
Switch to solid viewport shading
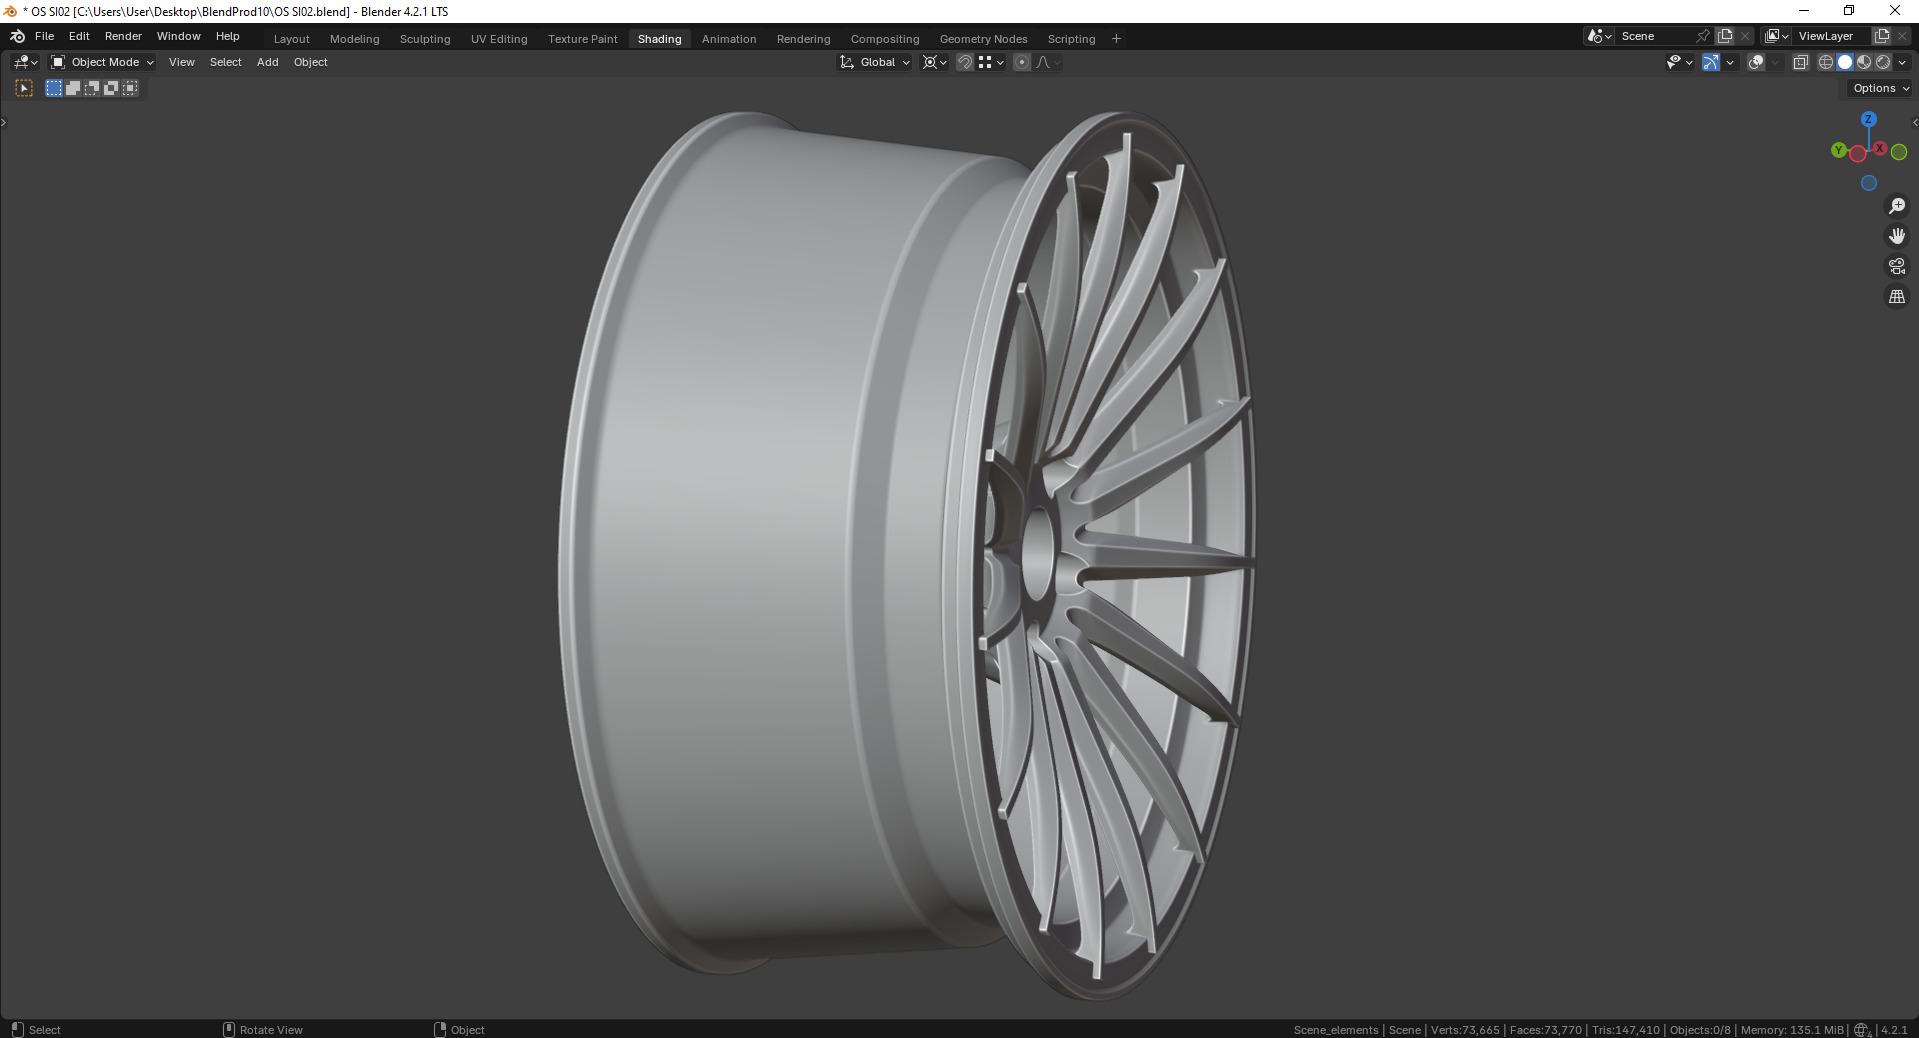click(x=1845, y=62)
